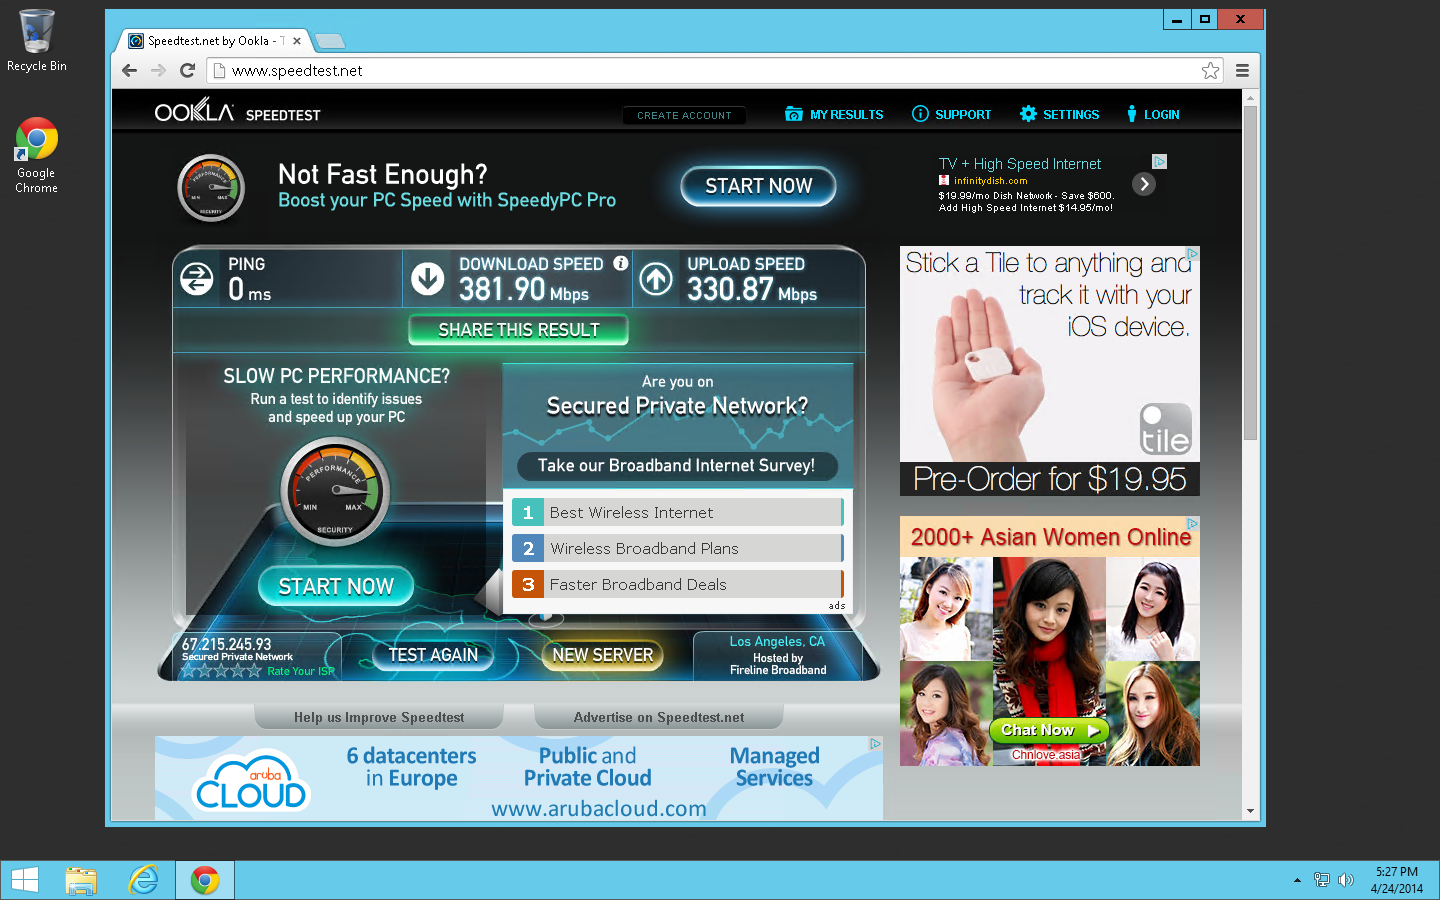Click the tile logo in the Tile ad

pyautogui.click(x=1166, y=429)
